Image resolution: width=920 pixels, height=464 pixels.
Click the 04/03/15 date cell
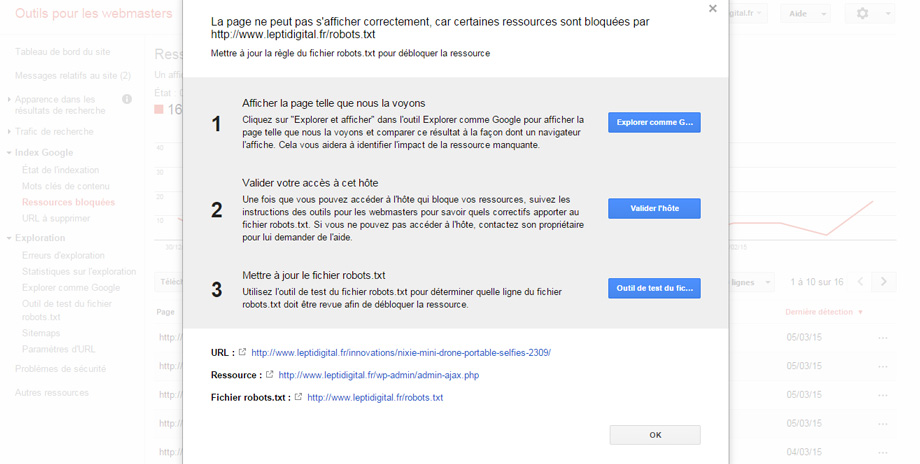pyautogui.click(x=804, y=452)
